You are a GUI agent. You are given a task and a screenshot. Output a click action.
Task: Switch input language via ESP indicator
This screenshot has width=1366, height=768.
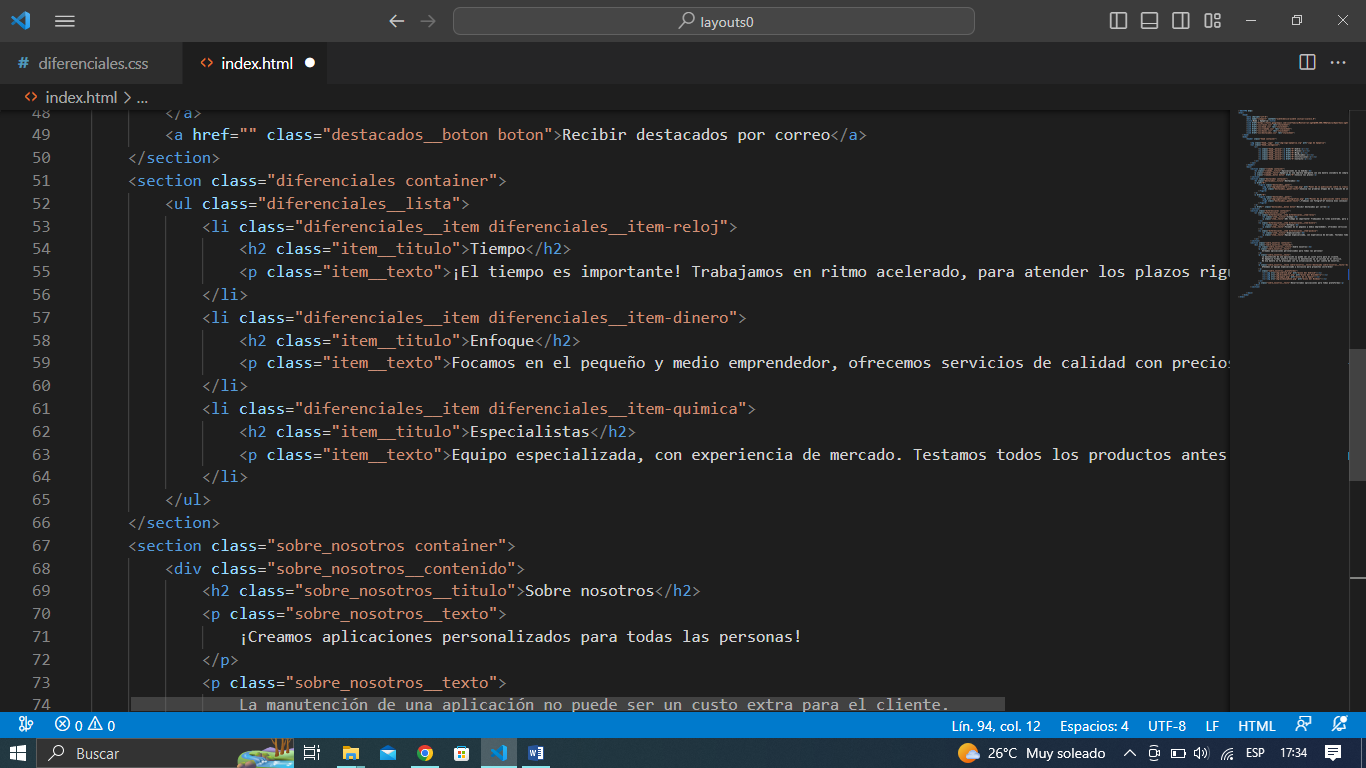1255,753
